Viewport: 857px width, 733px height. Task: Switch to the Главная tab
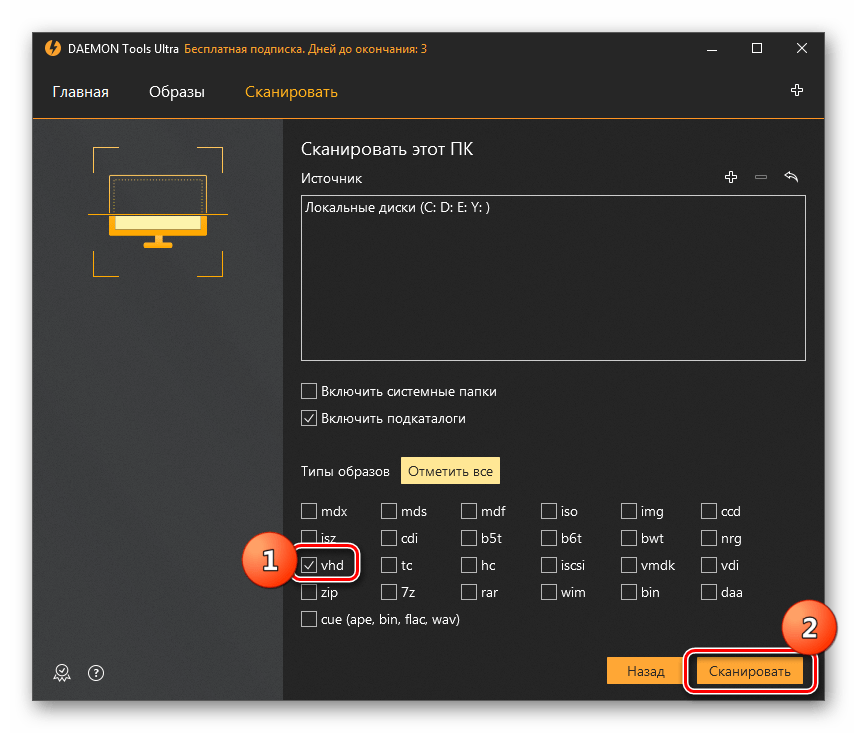click(x=80, y=92)
